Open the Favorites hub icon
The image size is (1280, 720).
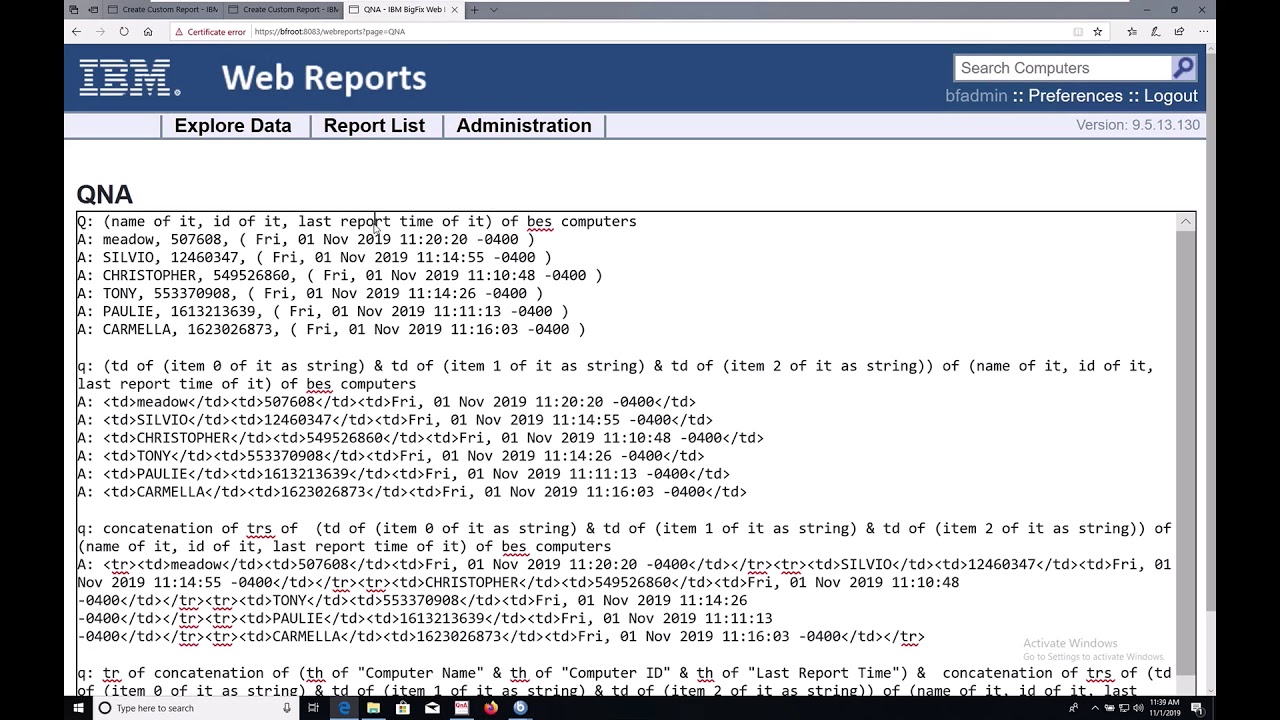[1132, 31]
